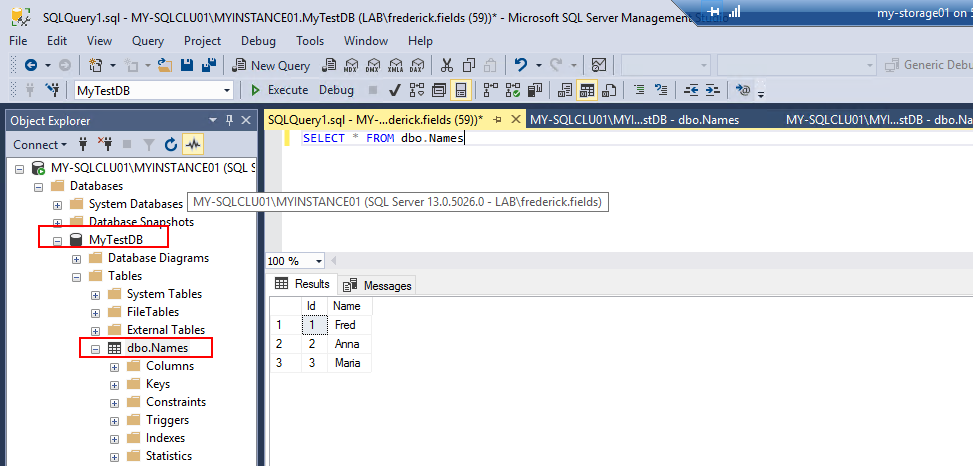Click the Disconnect plug icon
The height and width of the screenshot is (466, 973).
(104, 145)
